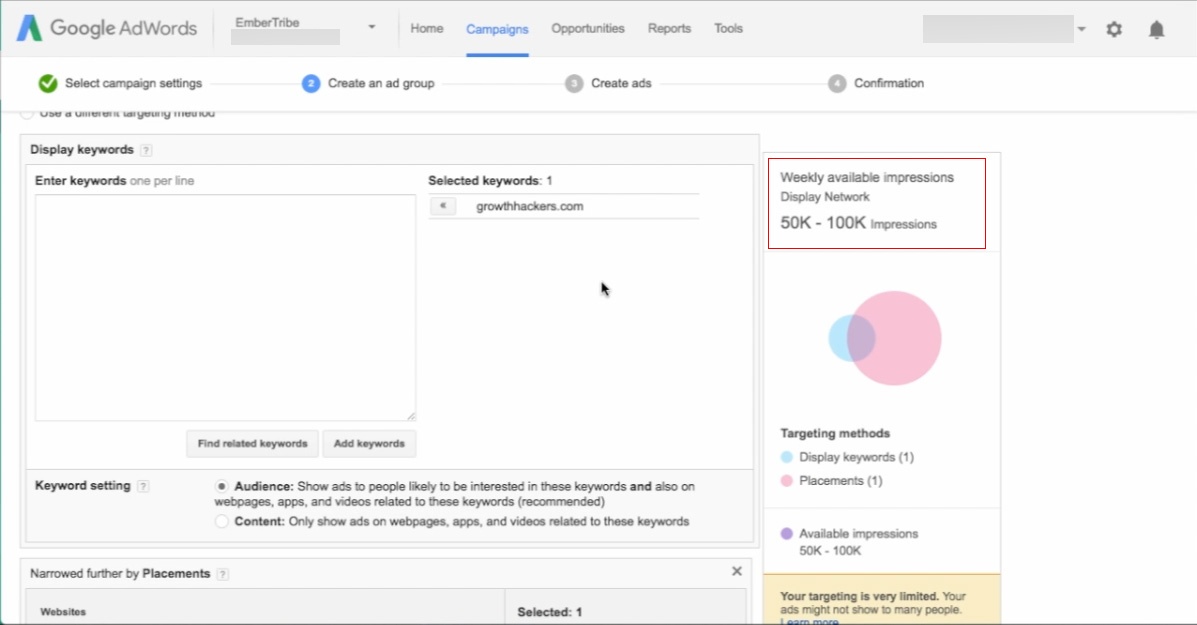Click step 4 circle icon

tap(837, 83)
